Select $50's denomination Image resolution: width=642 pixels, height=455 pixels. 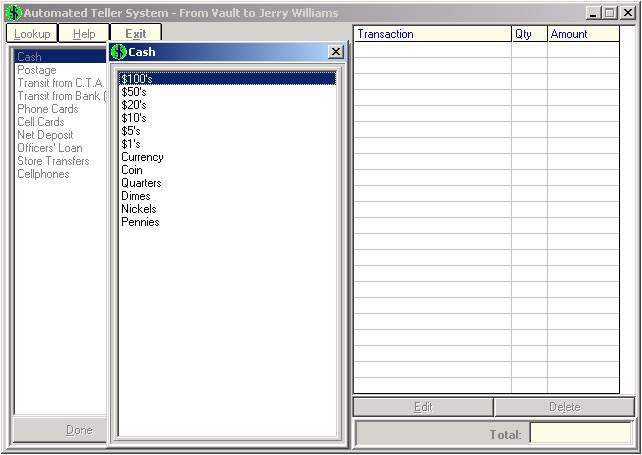click(133, 92)
